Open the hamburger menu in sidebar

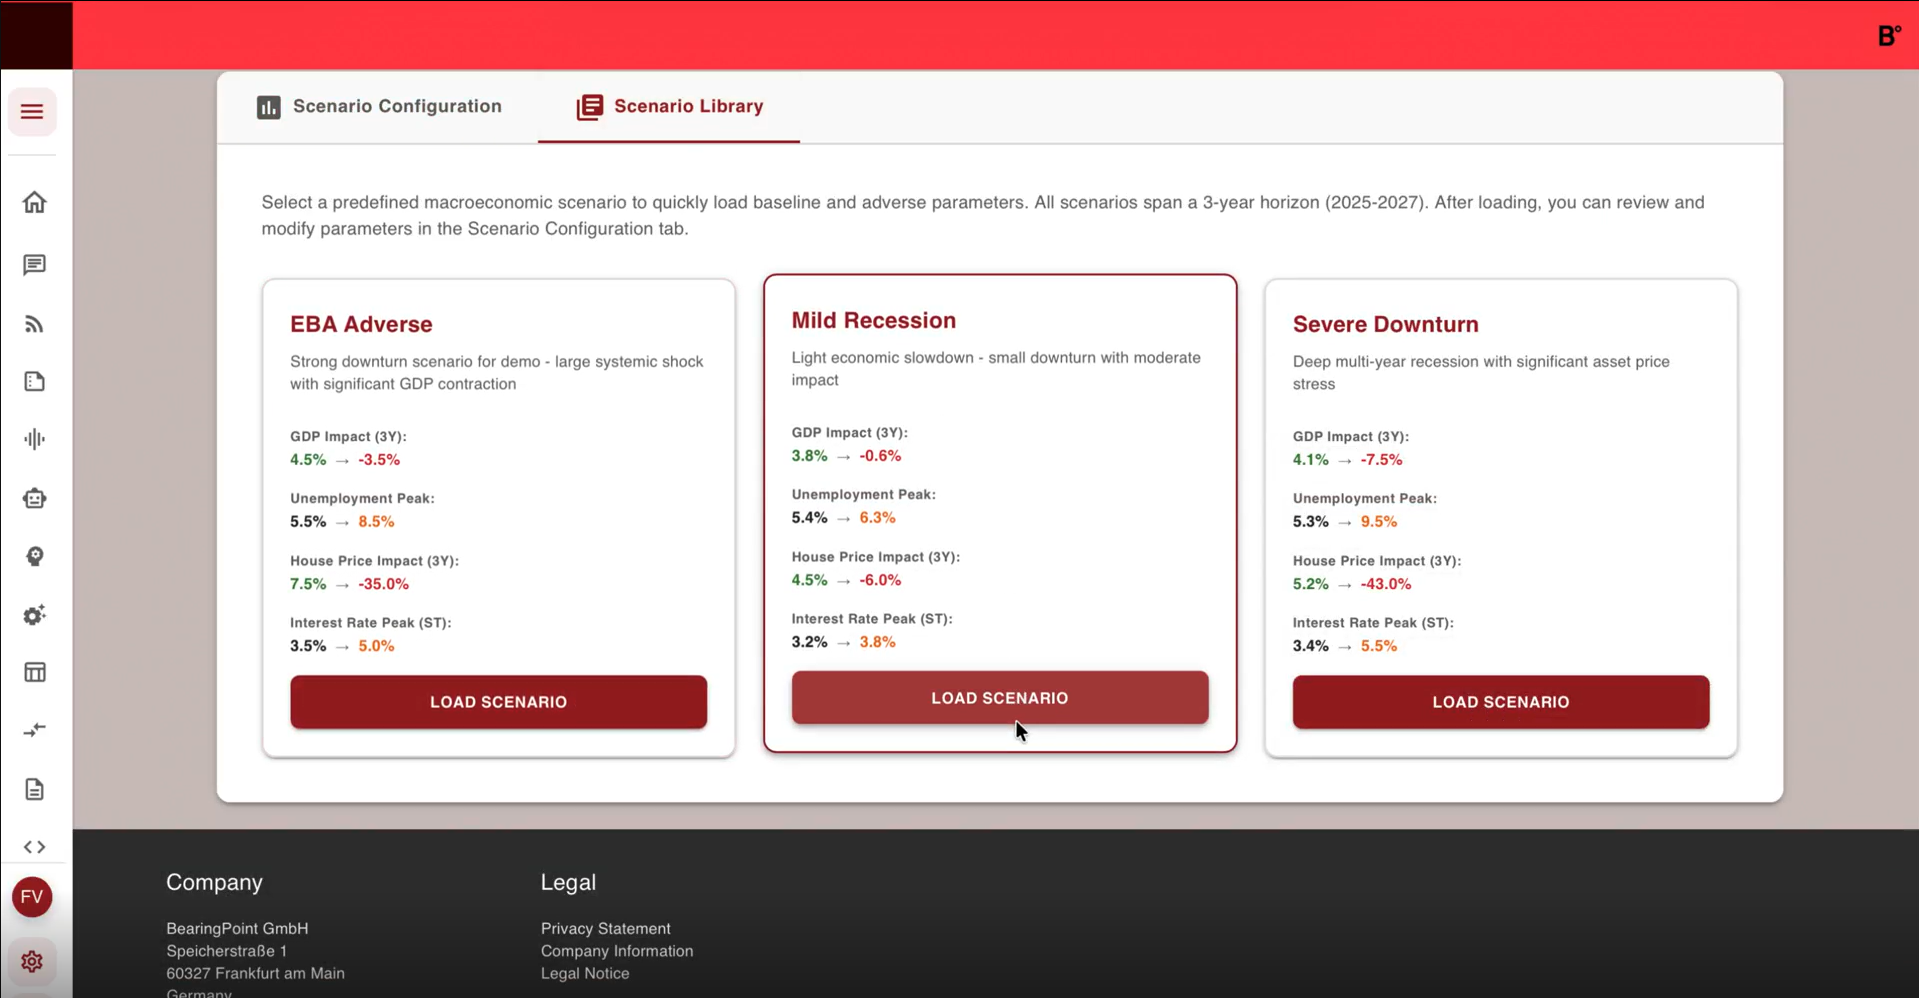pyautogui.click(x=32, y=111)
